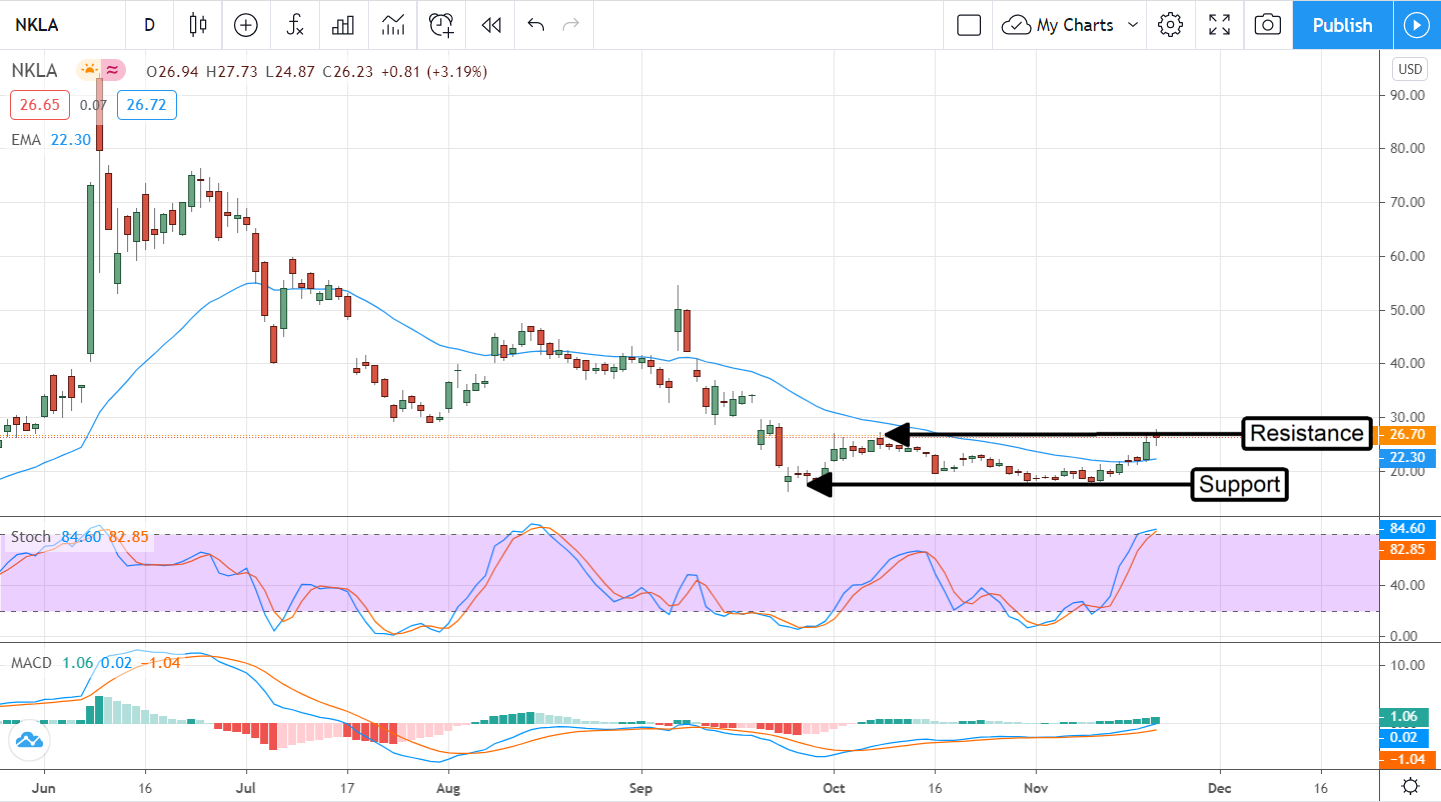Redo the chart action
The width and height of the screenshot is (1441, 802).
pyautogui.click(x=571, y=25)
